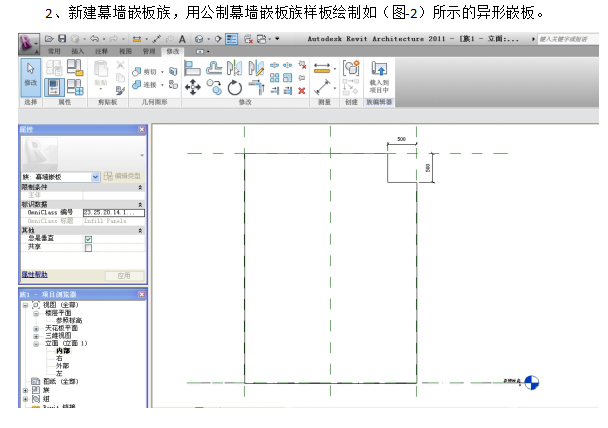This screenshot has width=608, height=428.
Task: Toggle the Shared (共享) checkbox
Action: [89, 247]
